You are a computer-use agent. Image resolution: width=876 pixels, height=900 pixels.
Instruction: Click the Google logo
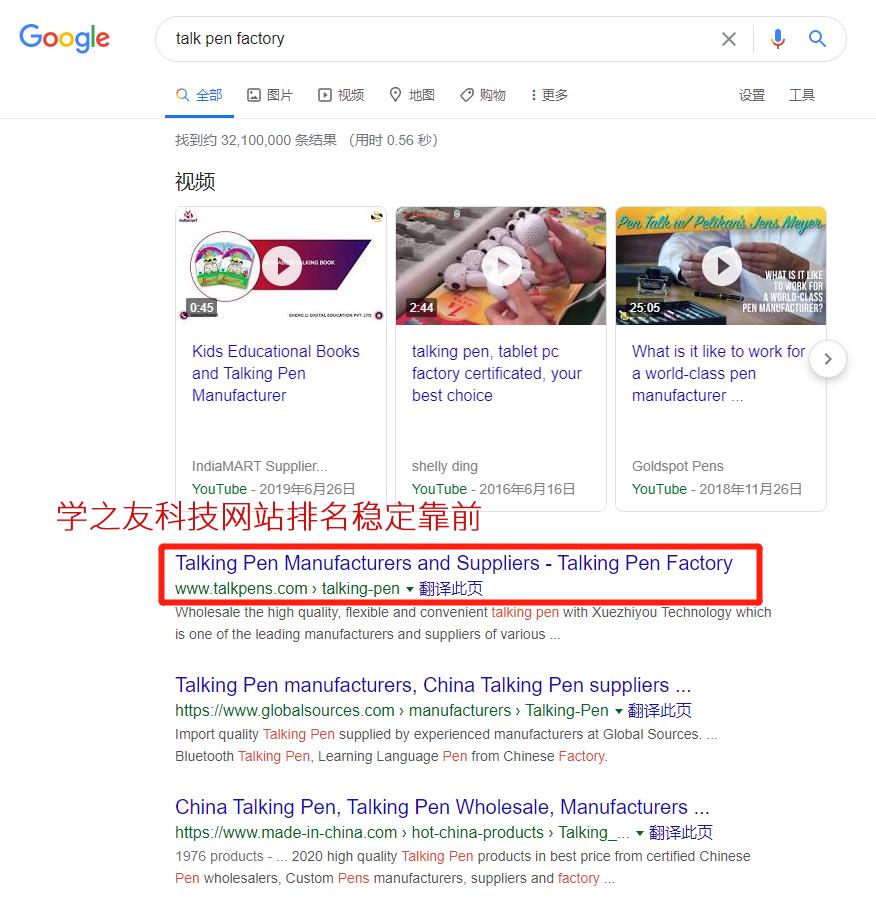coord(64,38)
